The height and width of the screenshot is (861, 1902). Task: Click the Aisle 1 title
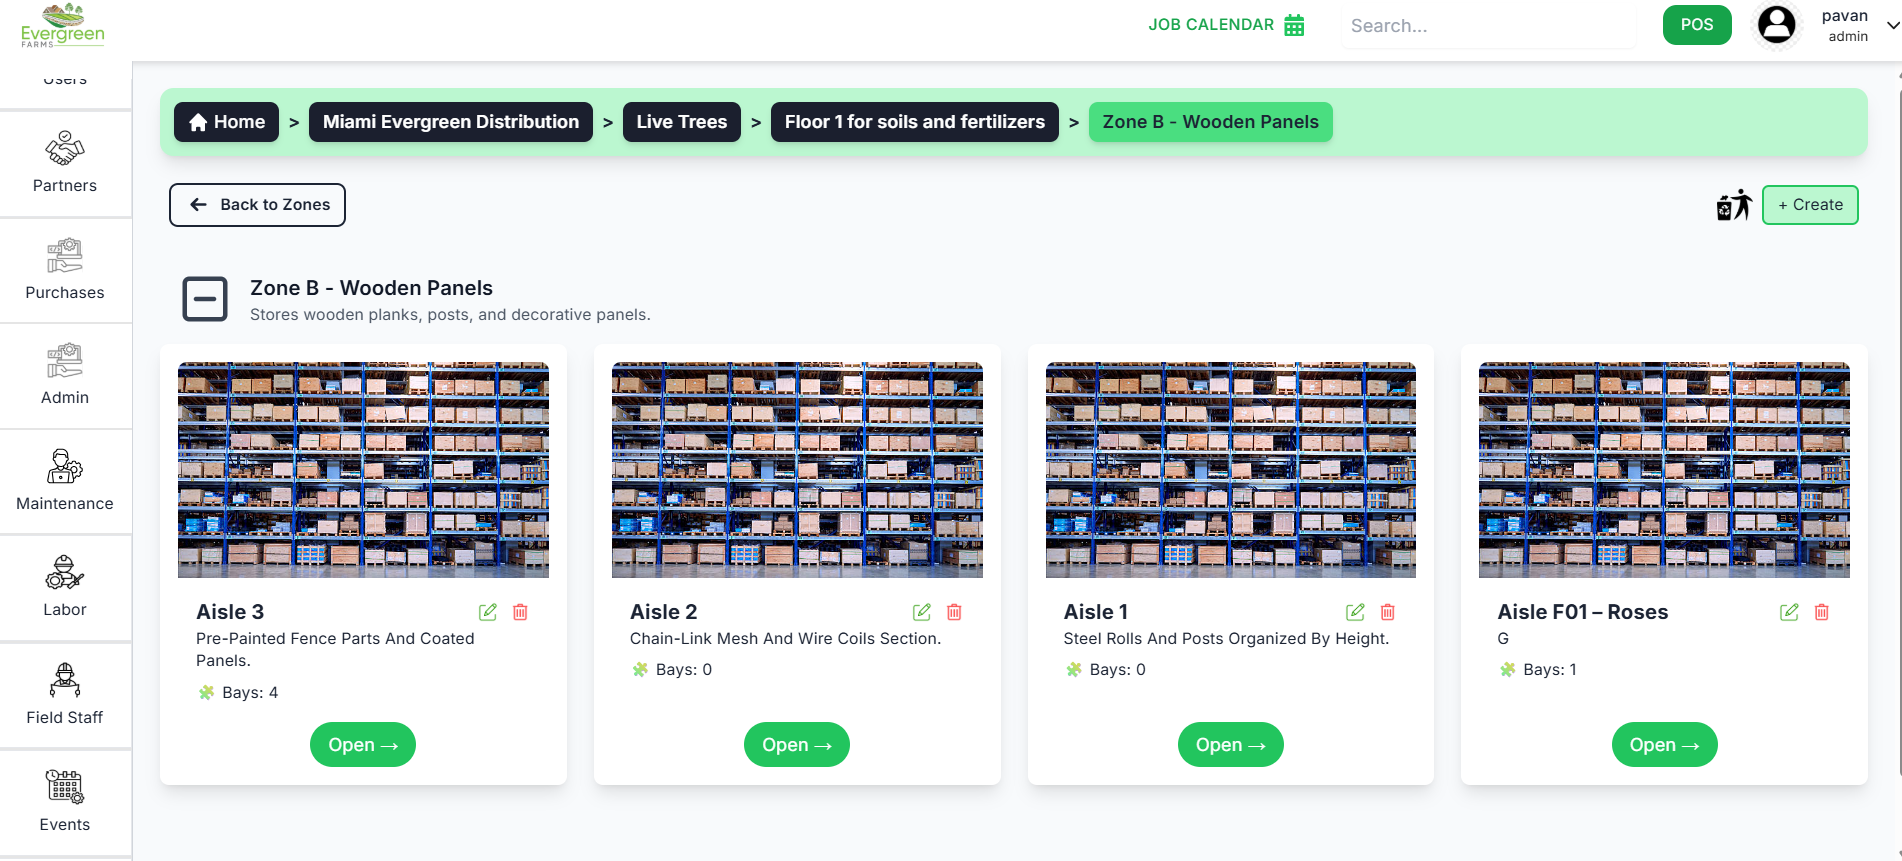coord(1096,612)
